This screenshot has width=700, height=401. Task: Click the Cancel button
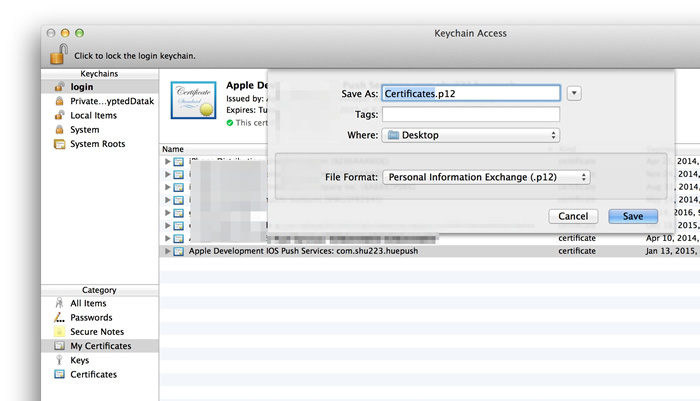coord(573,216)
